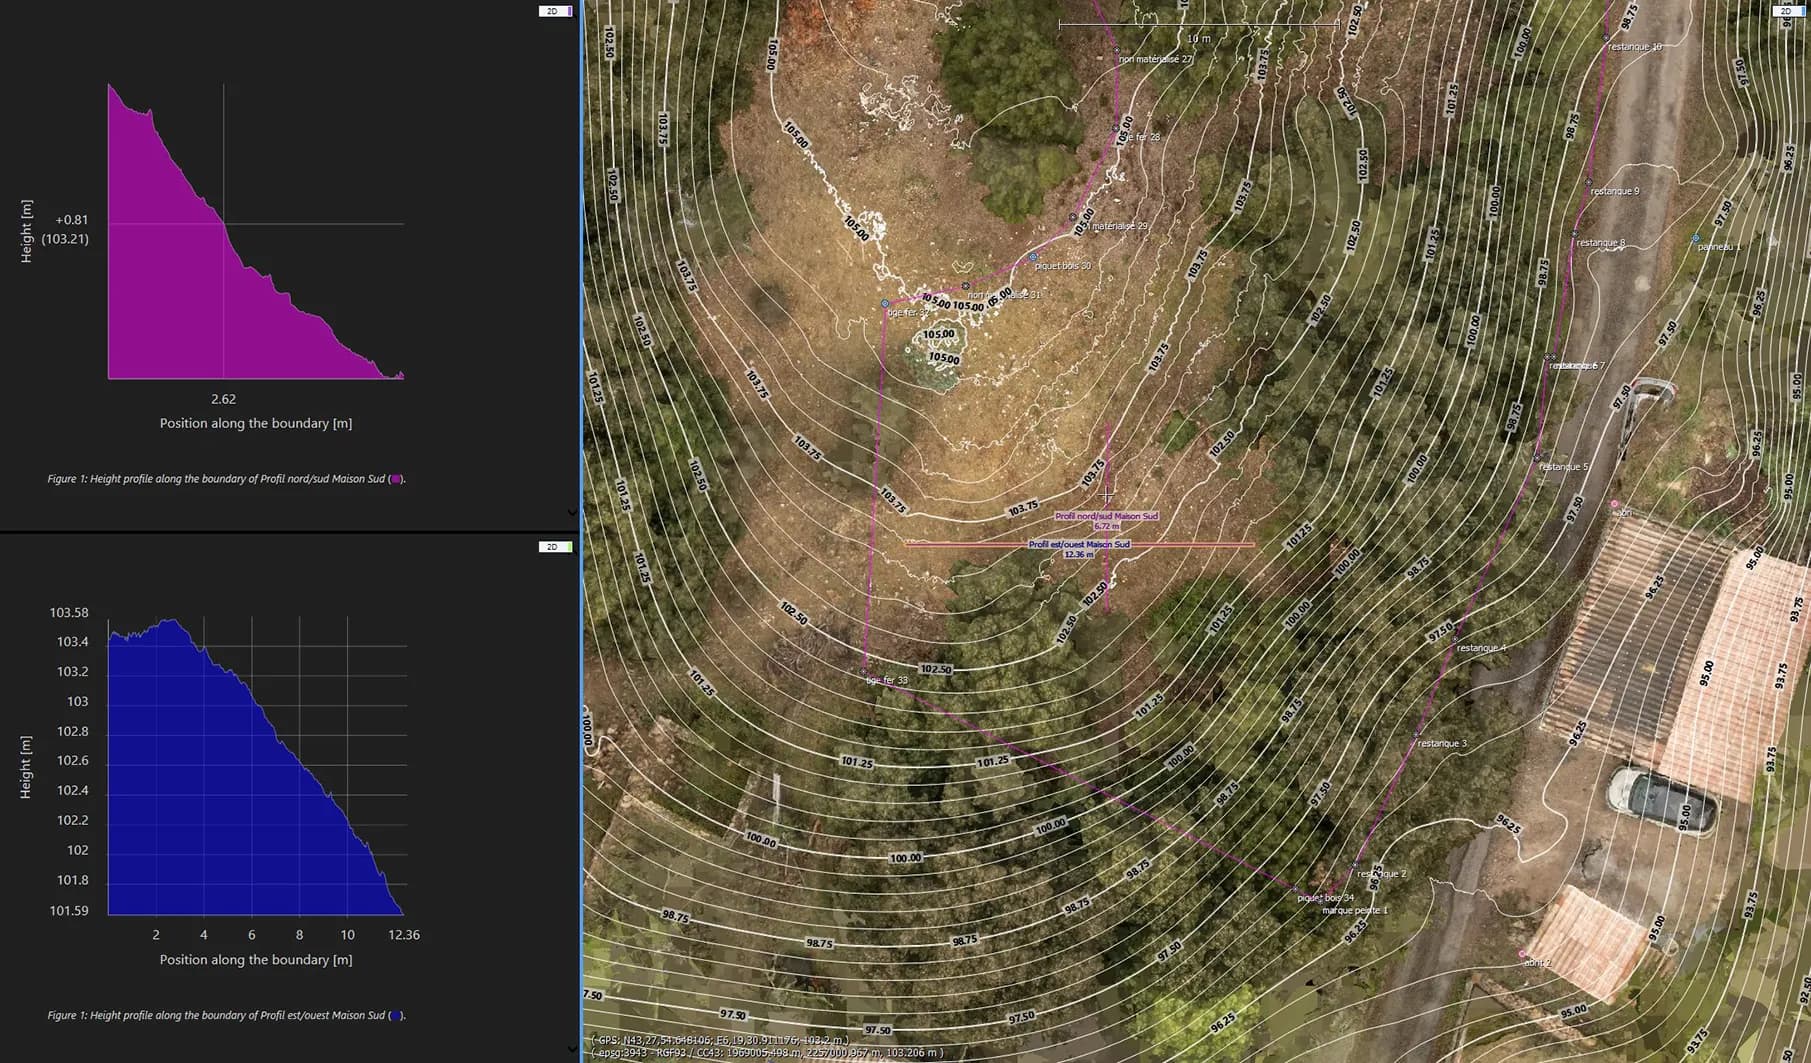Click the tige fer 33 boundary marker
This screenshot has height=1063, width=1811.
tap(864, 671)
